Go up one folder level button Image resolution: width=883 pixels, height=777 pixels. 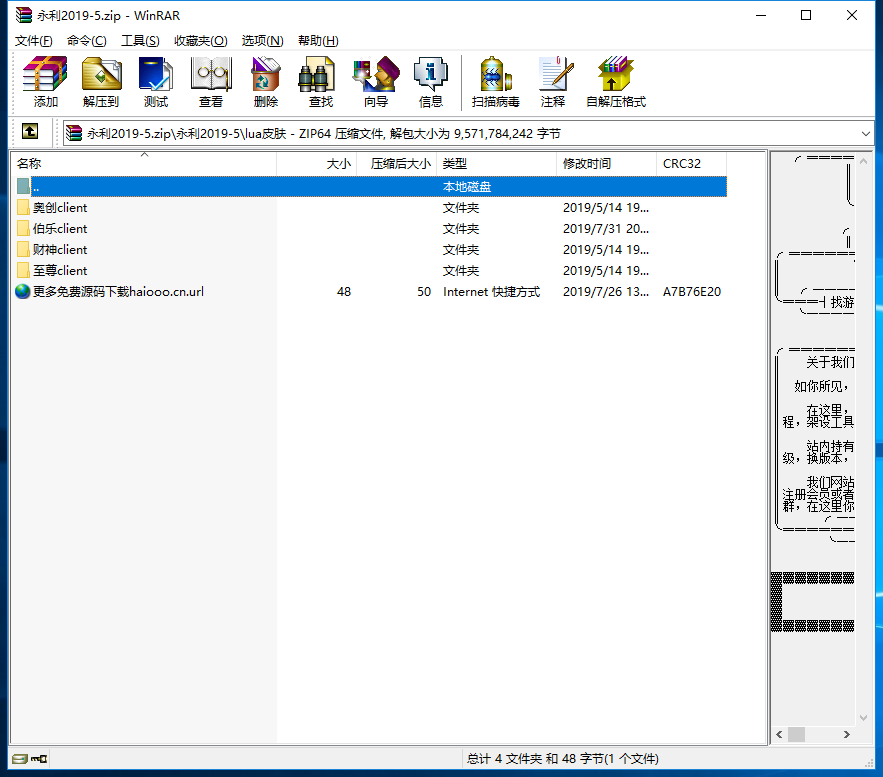pos(30,132)
